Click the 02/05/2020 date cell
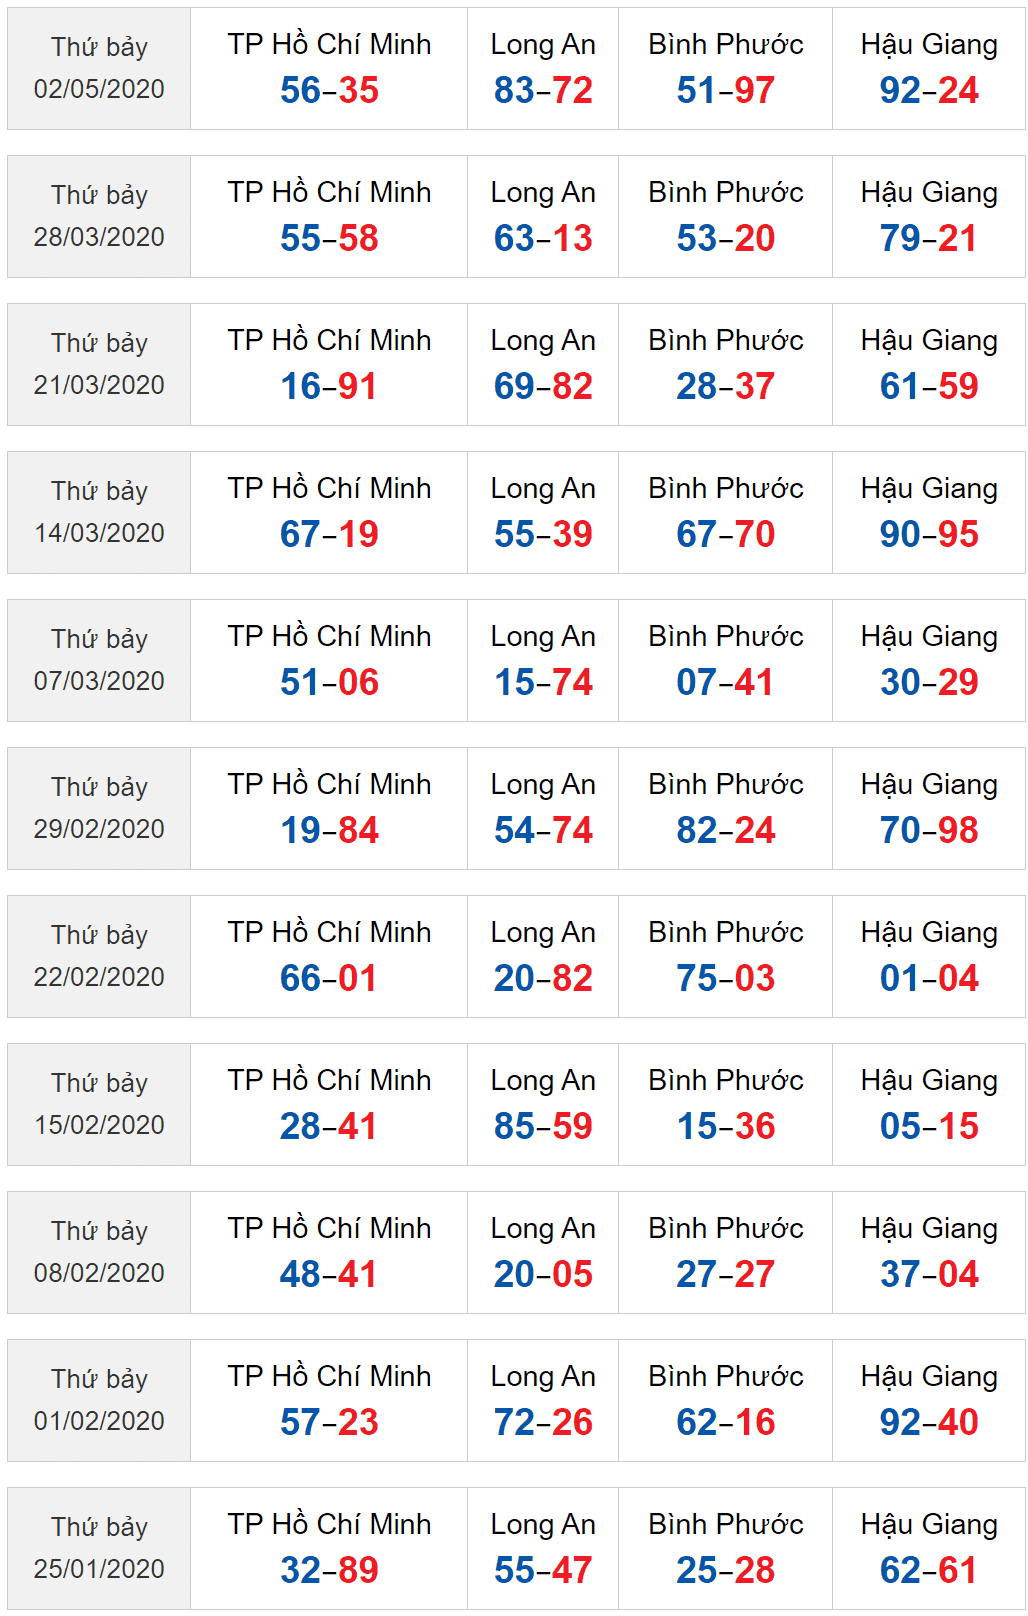The height and width of the screenshot is (1616, 1028). (99, 69)
